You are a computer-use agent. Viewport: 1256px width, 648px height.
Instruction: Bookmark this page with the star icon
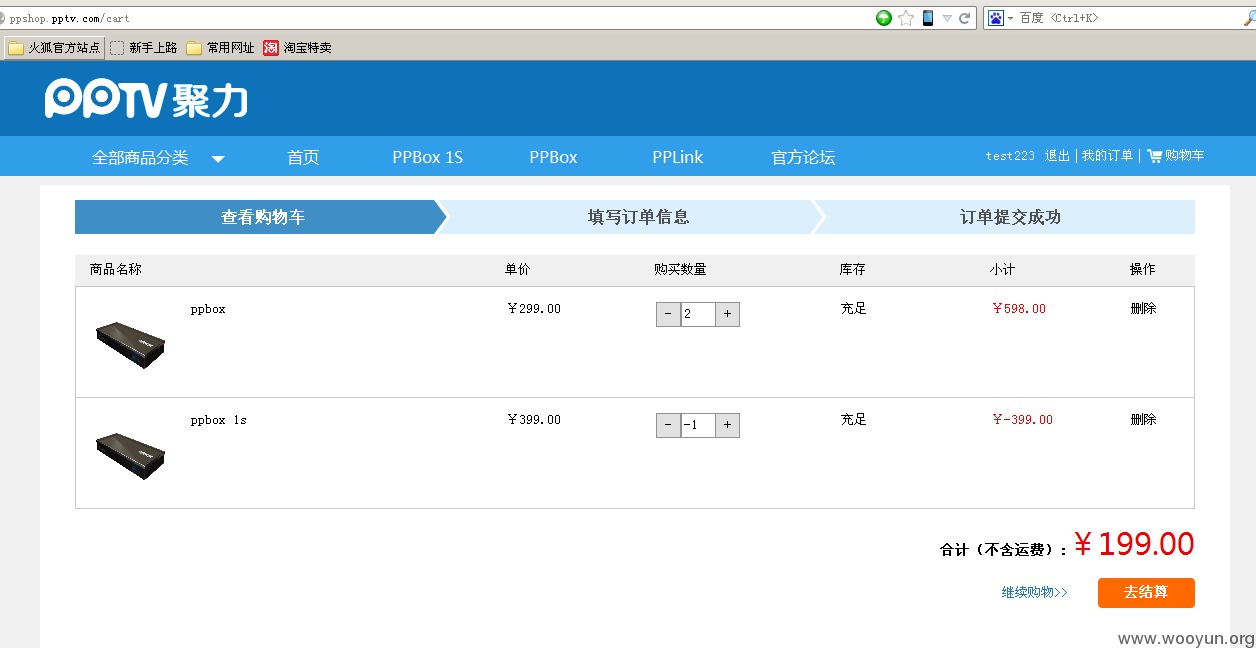click(906, 18)
